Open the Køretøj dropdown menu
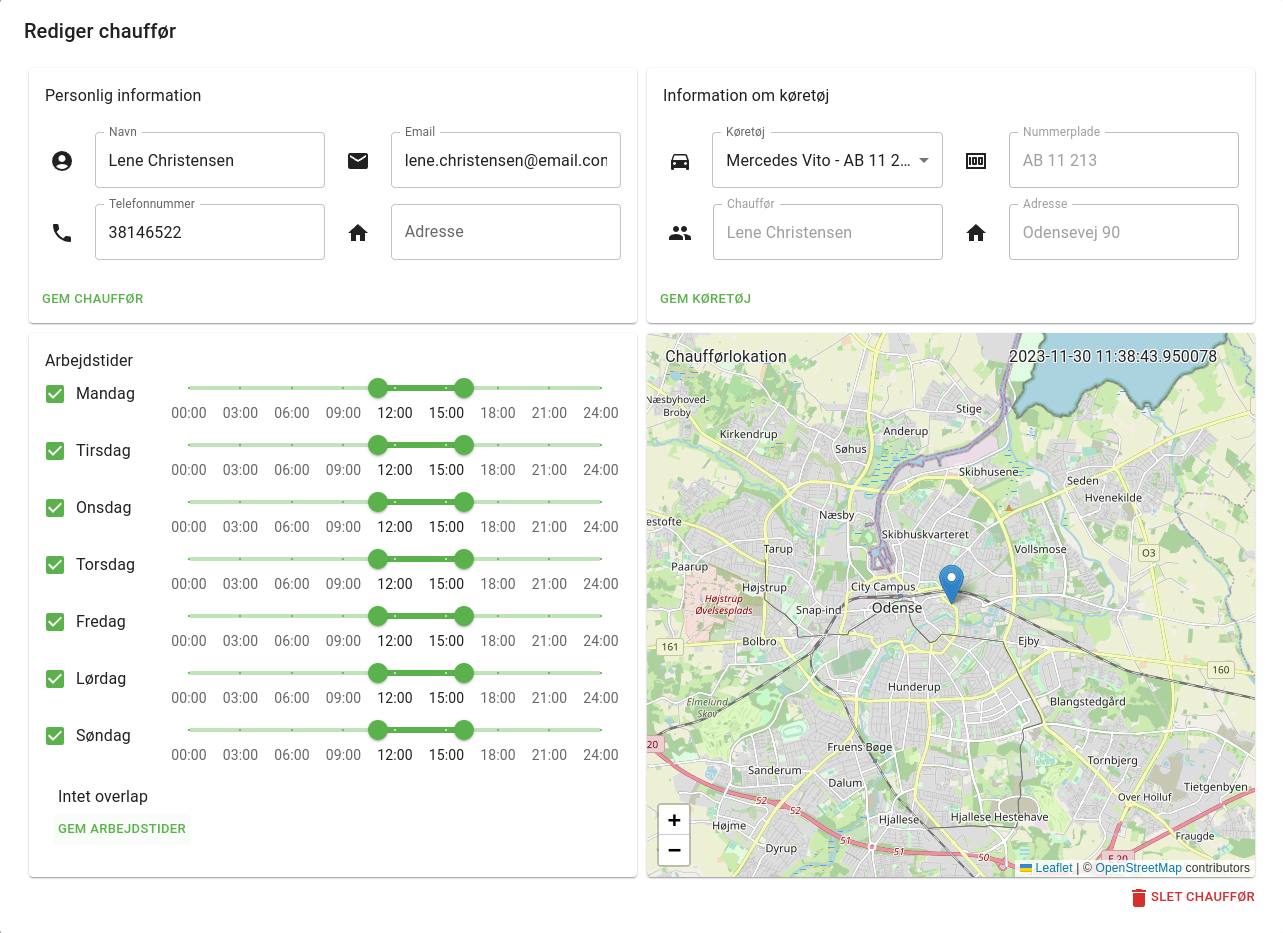Image resolution: width=1283 pixels, height=933 pixels. [x=826, y=161]
